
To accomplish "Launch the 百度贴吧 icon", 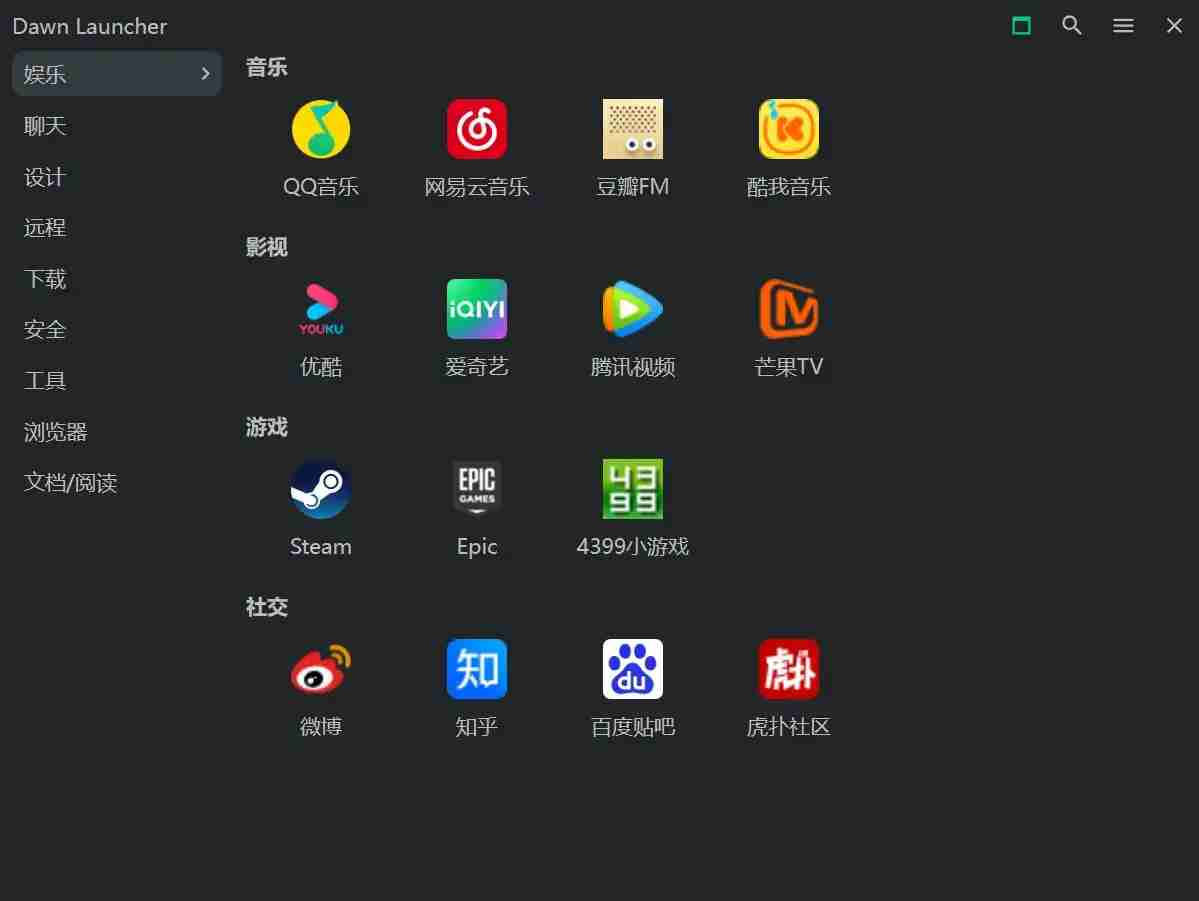I will (633, 670).
